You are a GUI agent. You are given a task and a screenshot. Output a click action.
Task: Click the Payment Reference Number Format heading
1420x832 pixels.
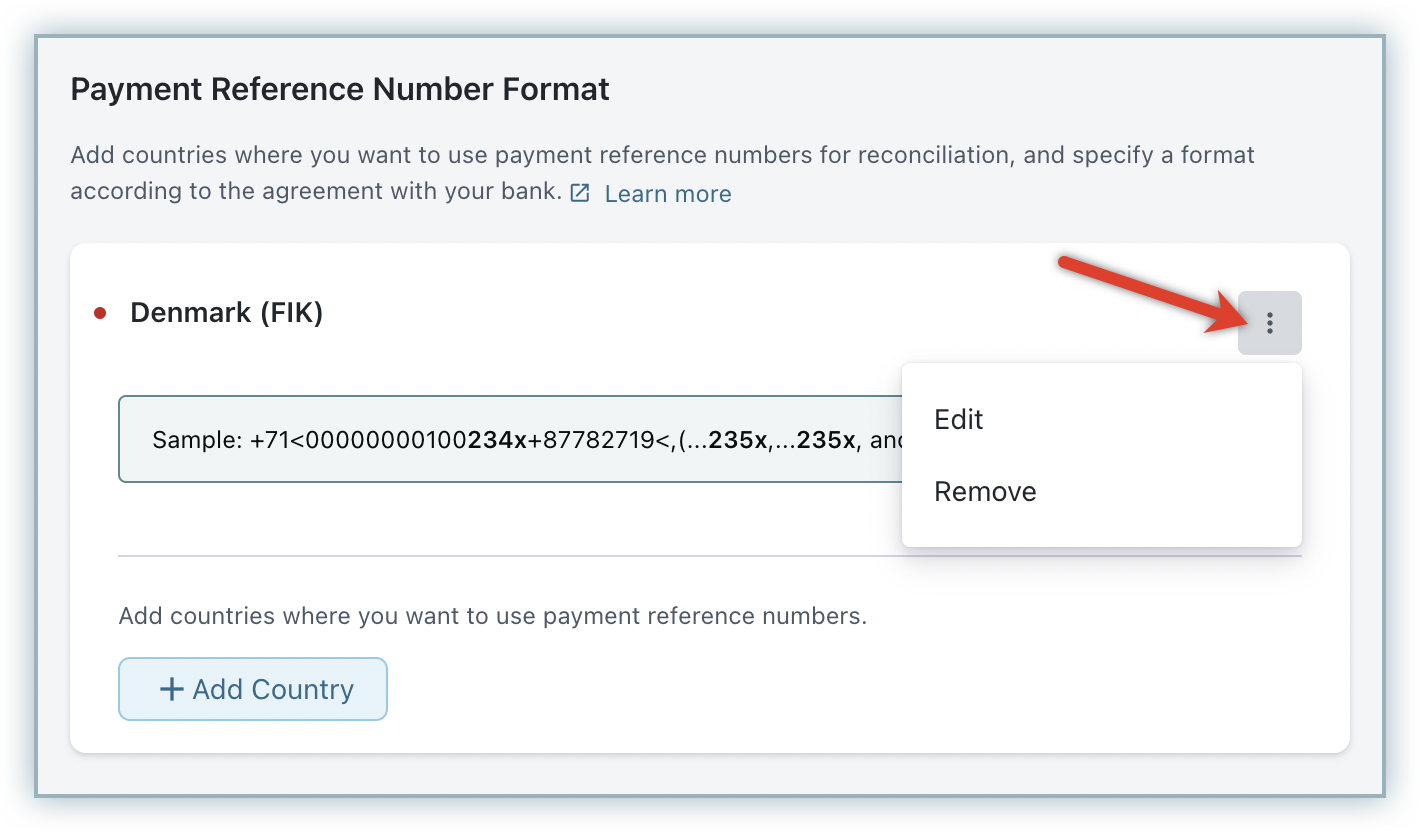[x=340, y=90]
